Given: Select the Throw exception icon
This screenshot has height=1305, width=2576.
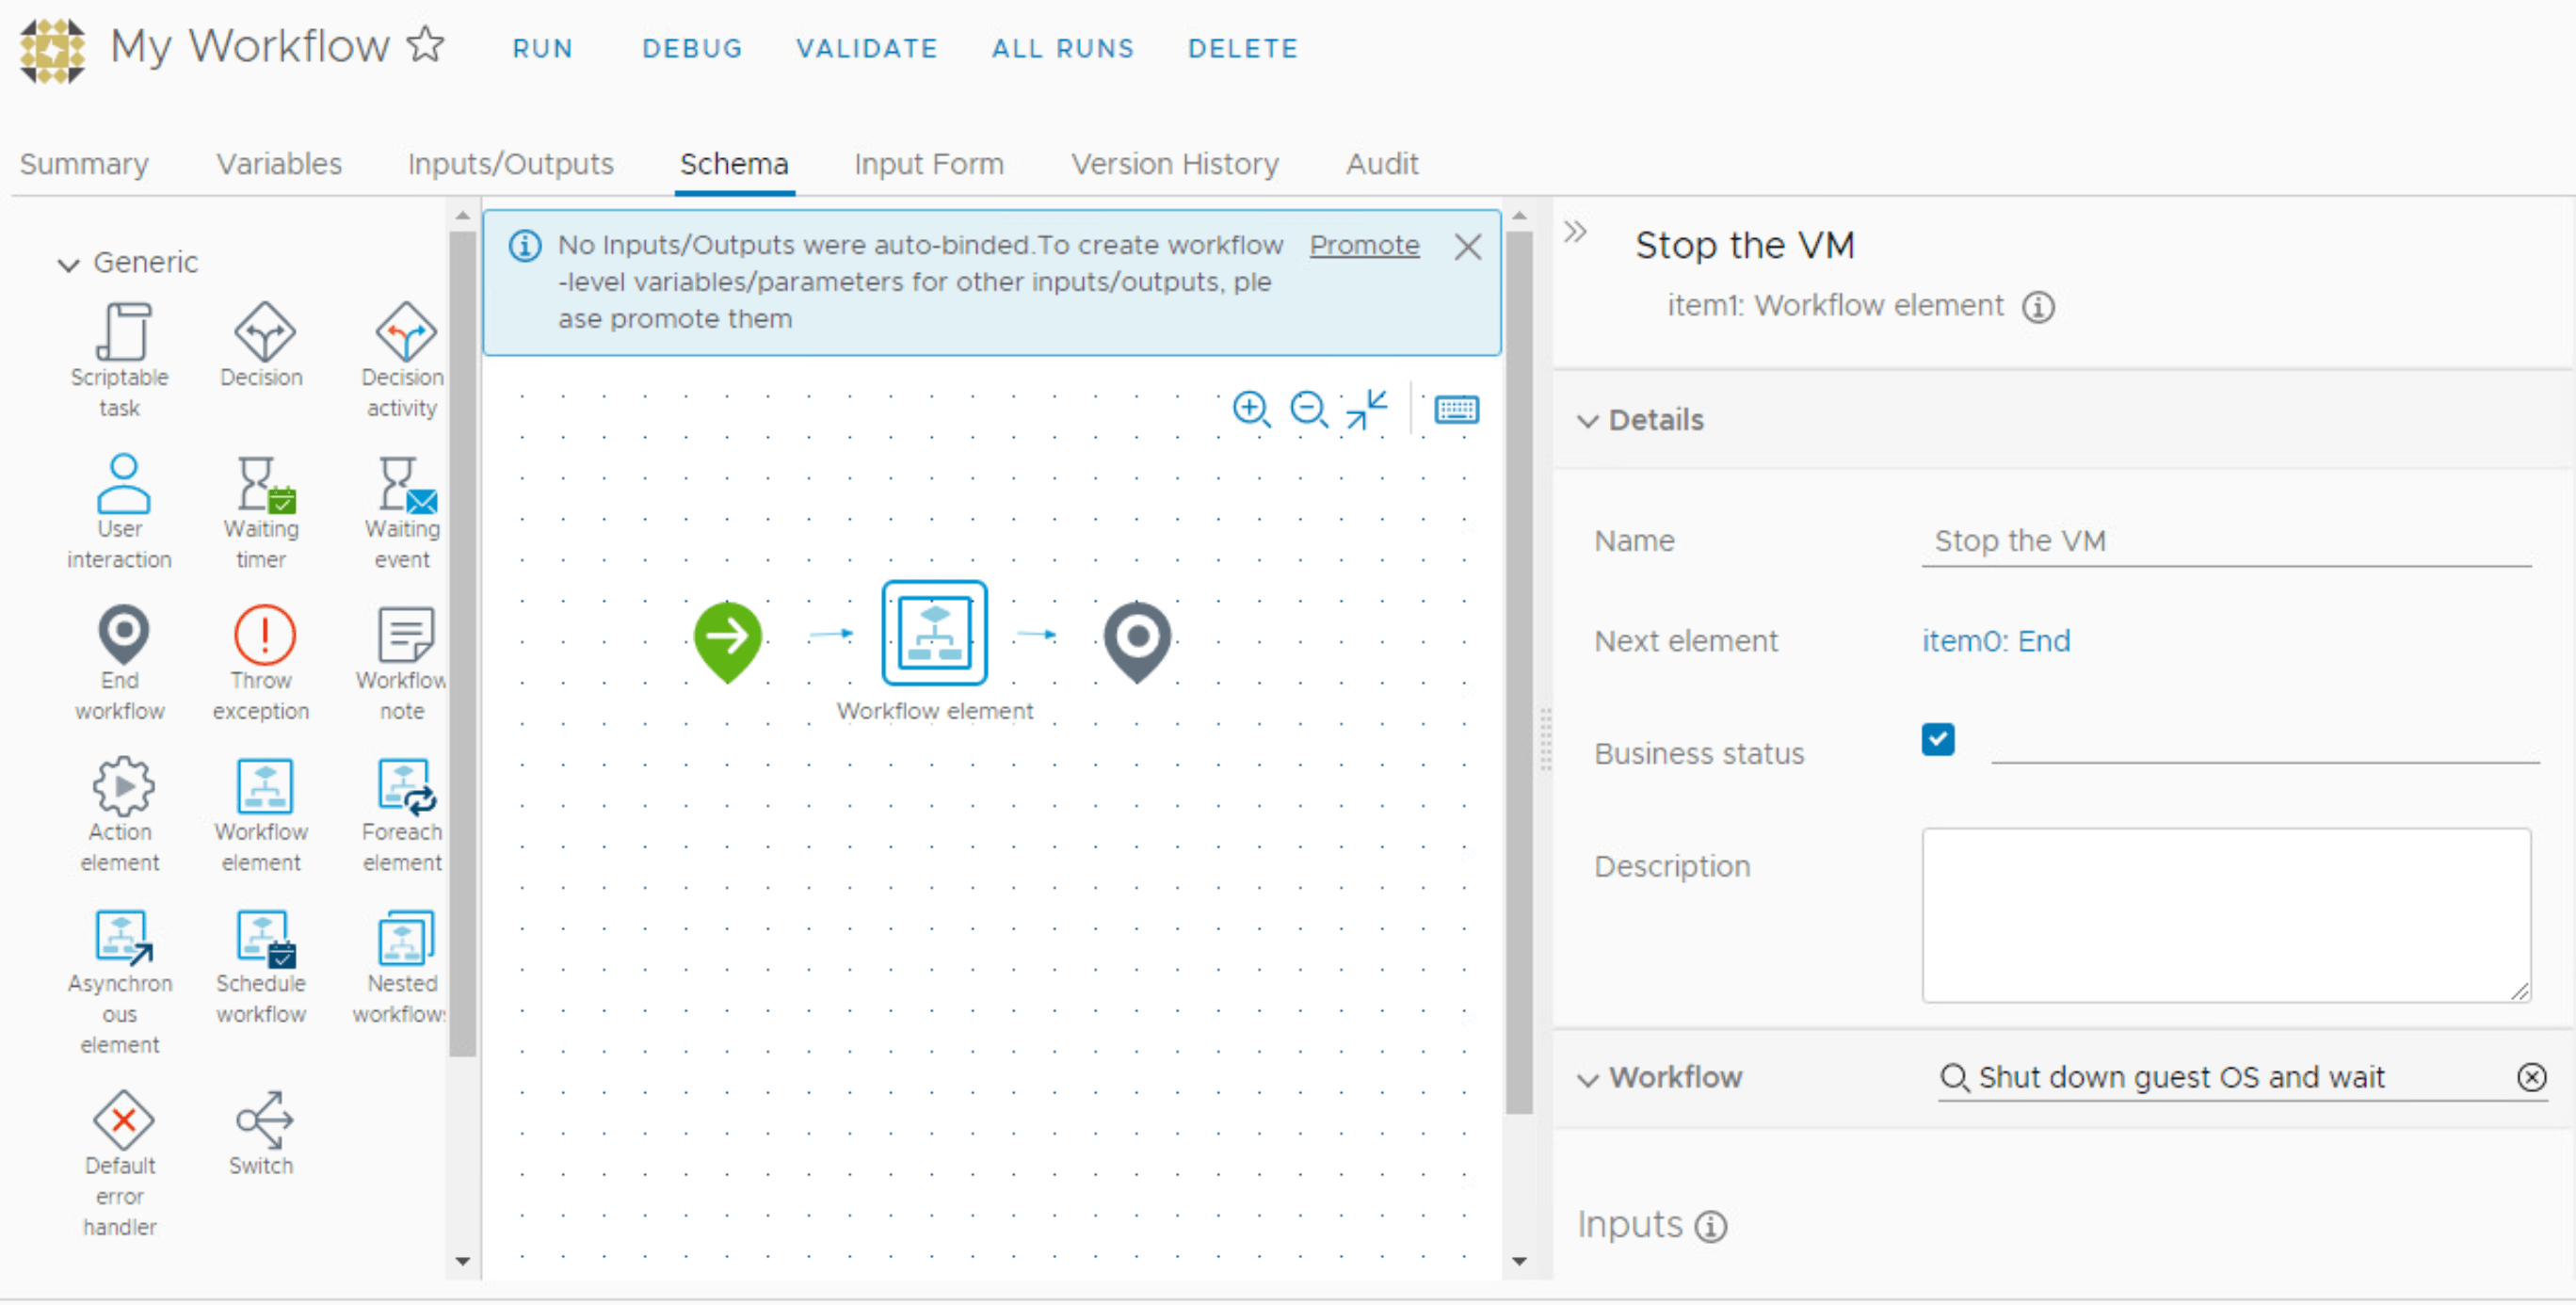Looking at the screenshot, I should coord(264,636).
